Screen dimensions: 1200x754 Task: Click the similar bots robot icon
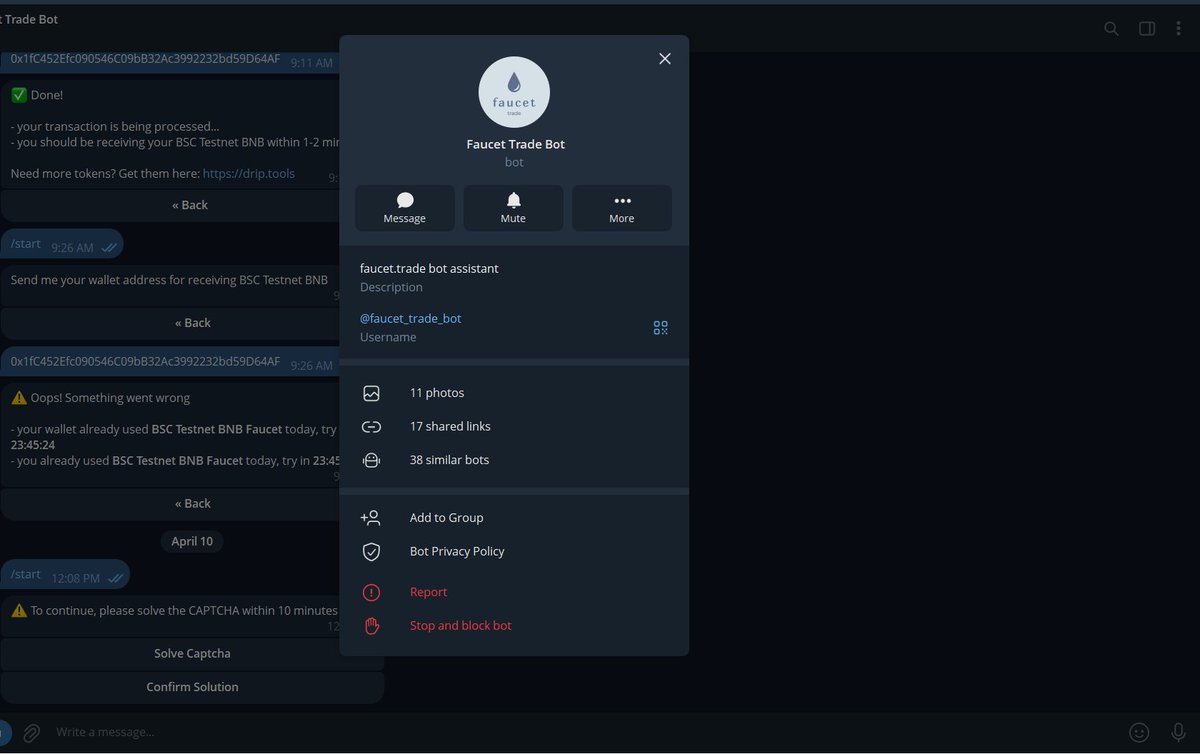[371, 460]
